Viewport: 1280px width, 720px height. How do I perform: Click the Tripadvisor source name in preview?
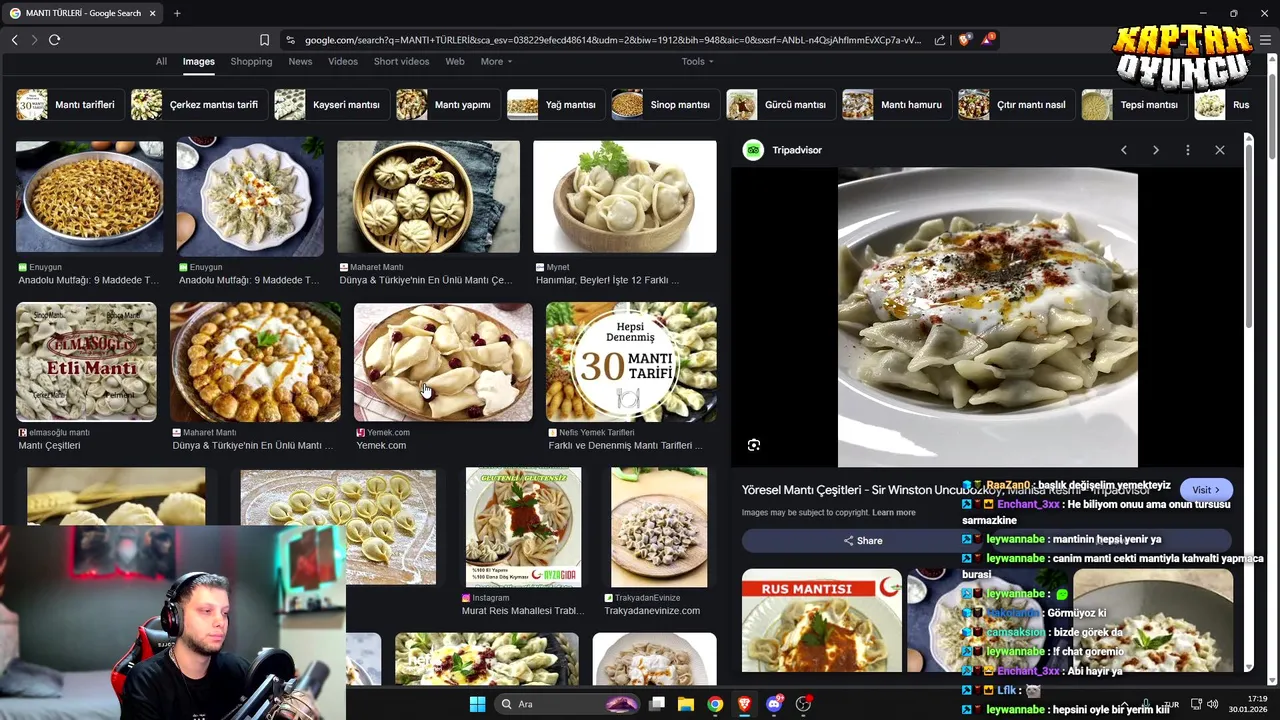[x=797, y=150]
